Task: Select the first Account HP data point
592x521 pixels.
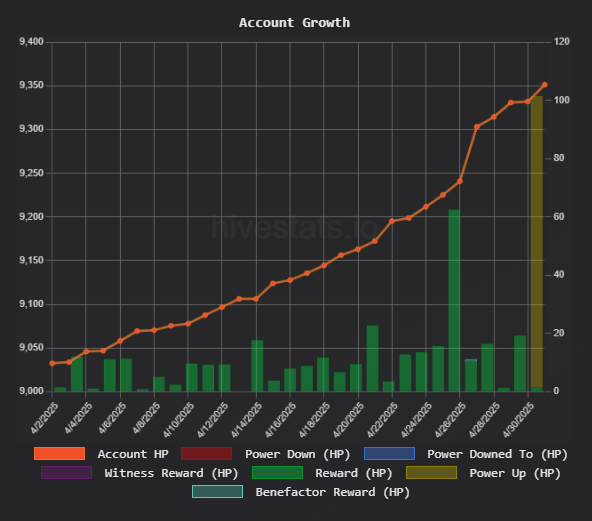Action: [x=52, y=363]
